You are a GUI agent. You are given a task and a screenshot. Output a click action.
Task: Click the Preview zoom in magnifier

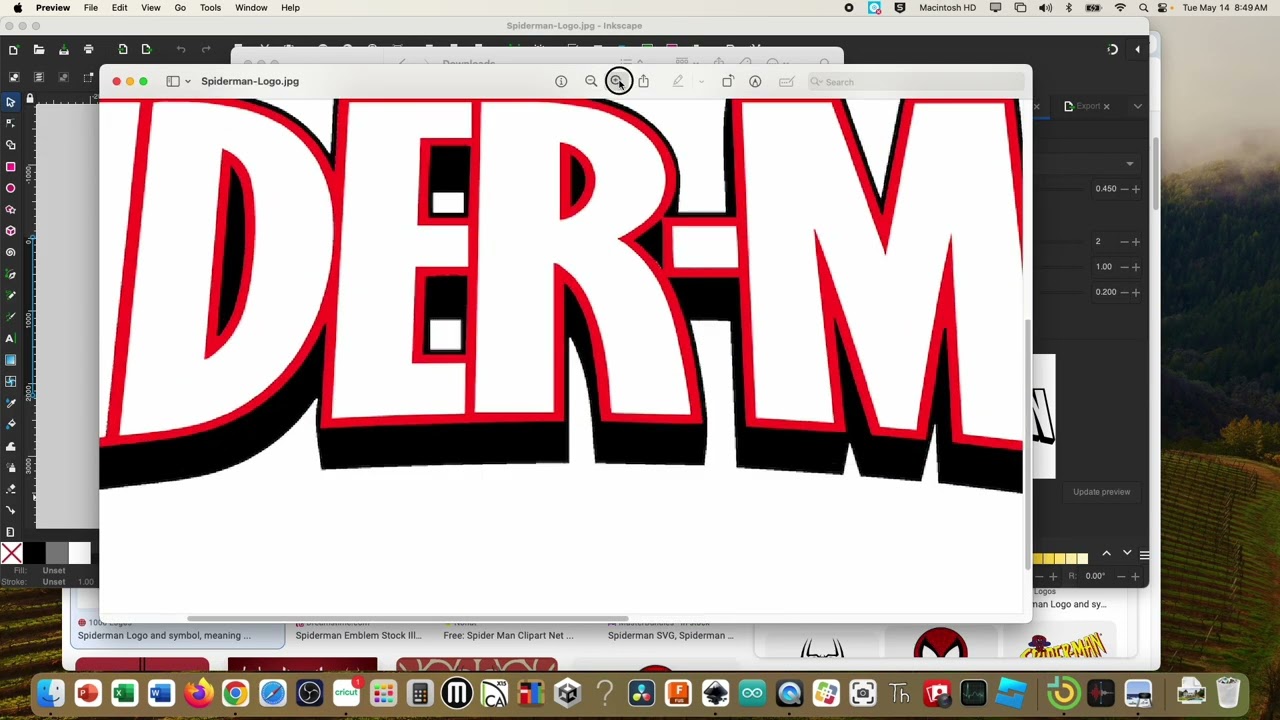pyautogui.click(x=618, y=81)
